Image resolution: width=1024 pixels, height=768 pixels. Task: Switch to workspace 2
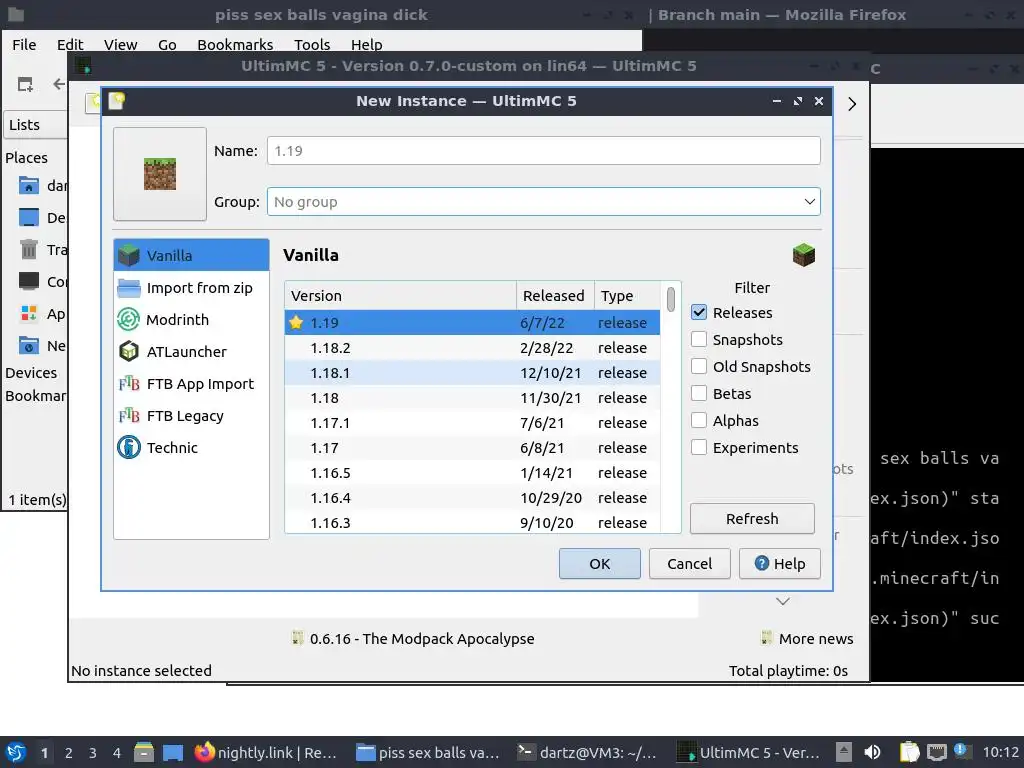point(68,753)
